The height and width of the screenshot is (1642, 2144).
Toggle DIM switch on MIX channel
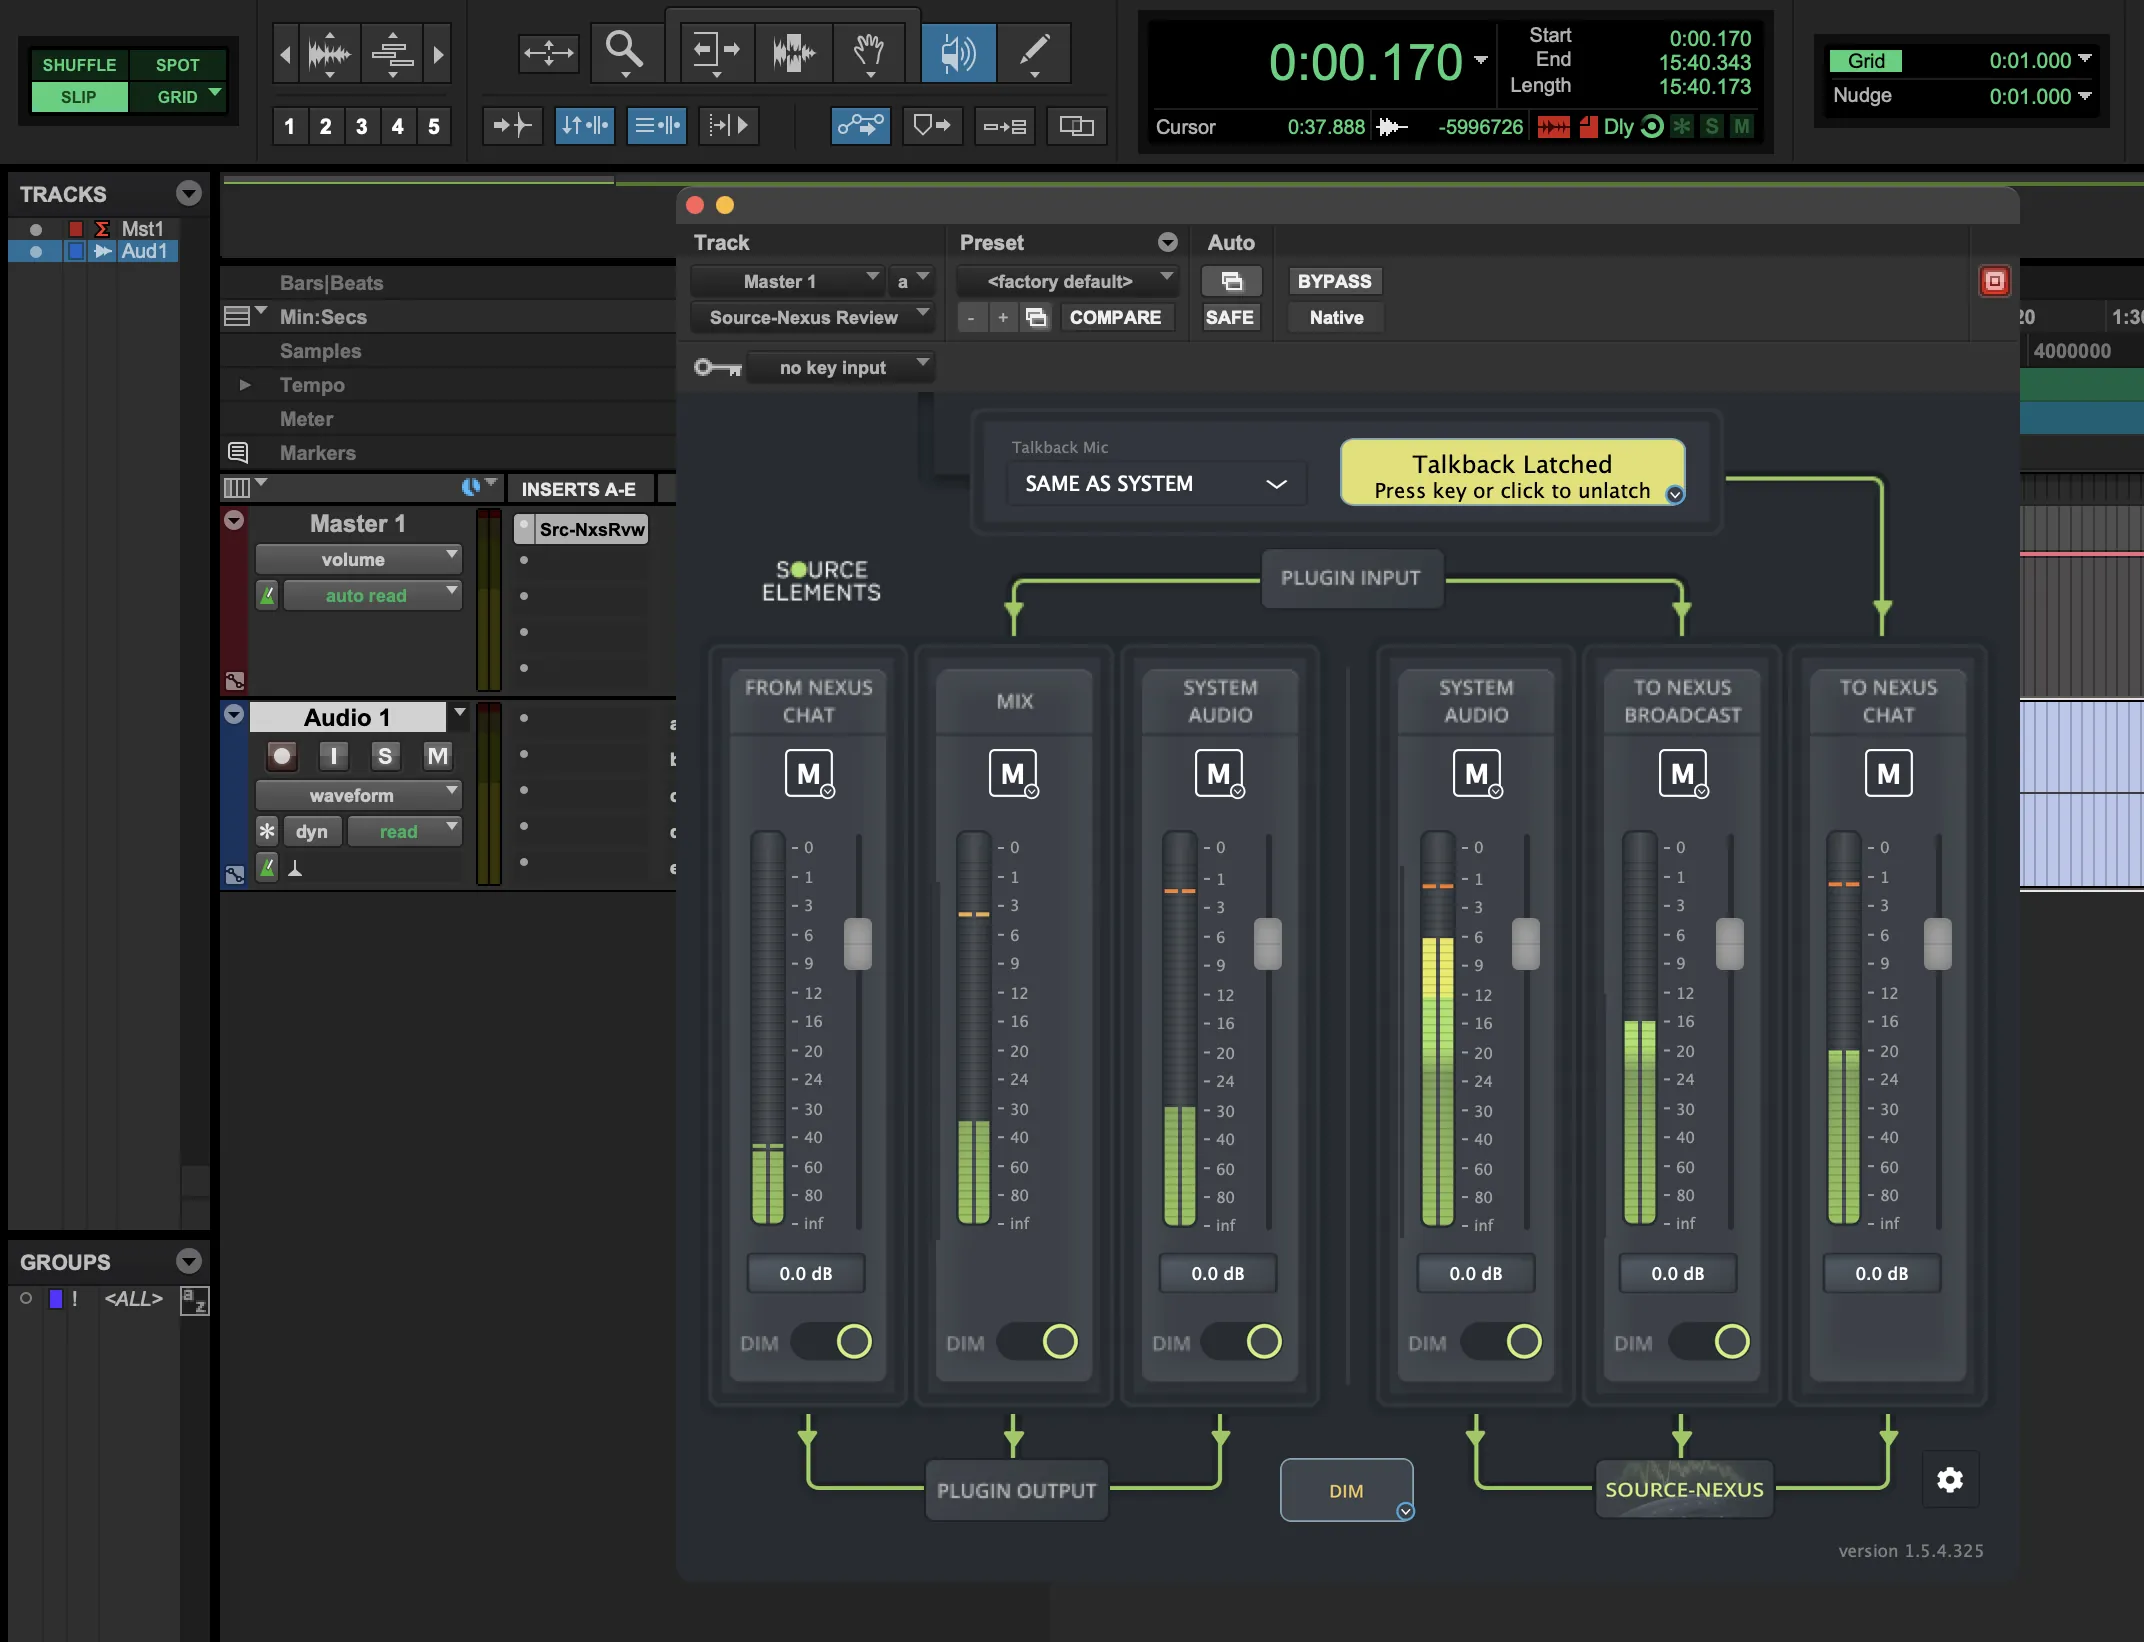click(x=1038, y=1341)
